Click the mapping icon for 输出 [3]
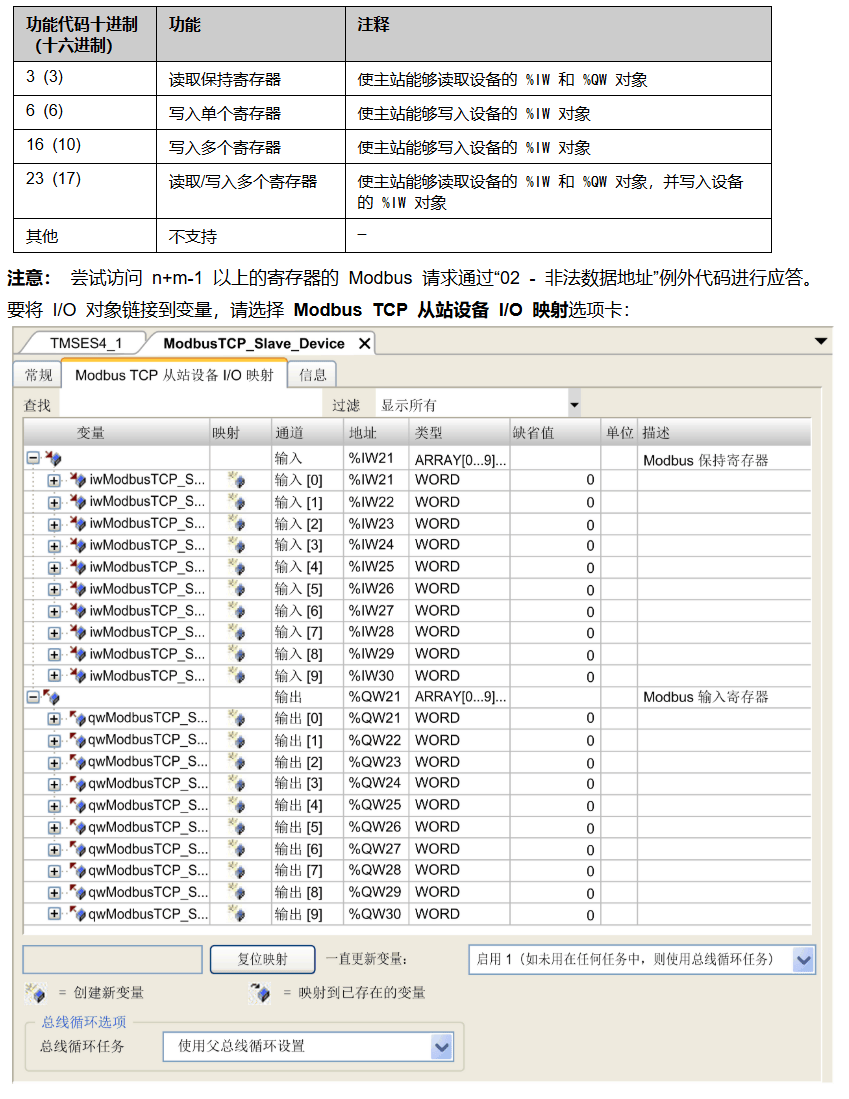 237,784
